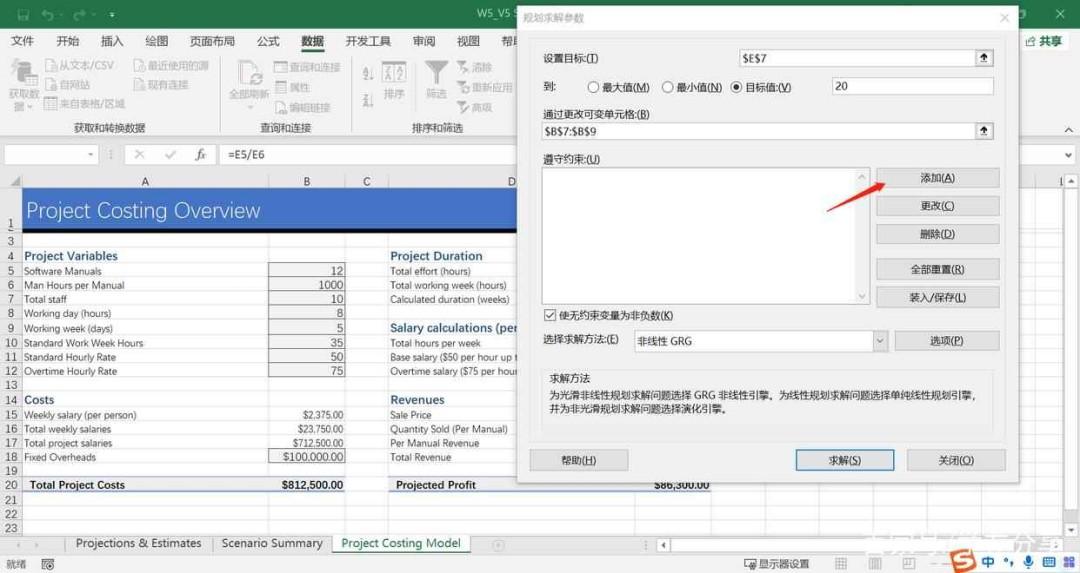Confirm formula with the checkmark icon
This screenshot has width=1080, height=573.
(170, 155)
